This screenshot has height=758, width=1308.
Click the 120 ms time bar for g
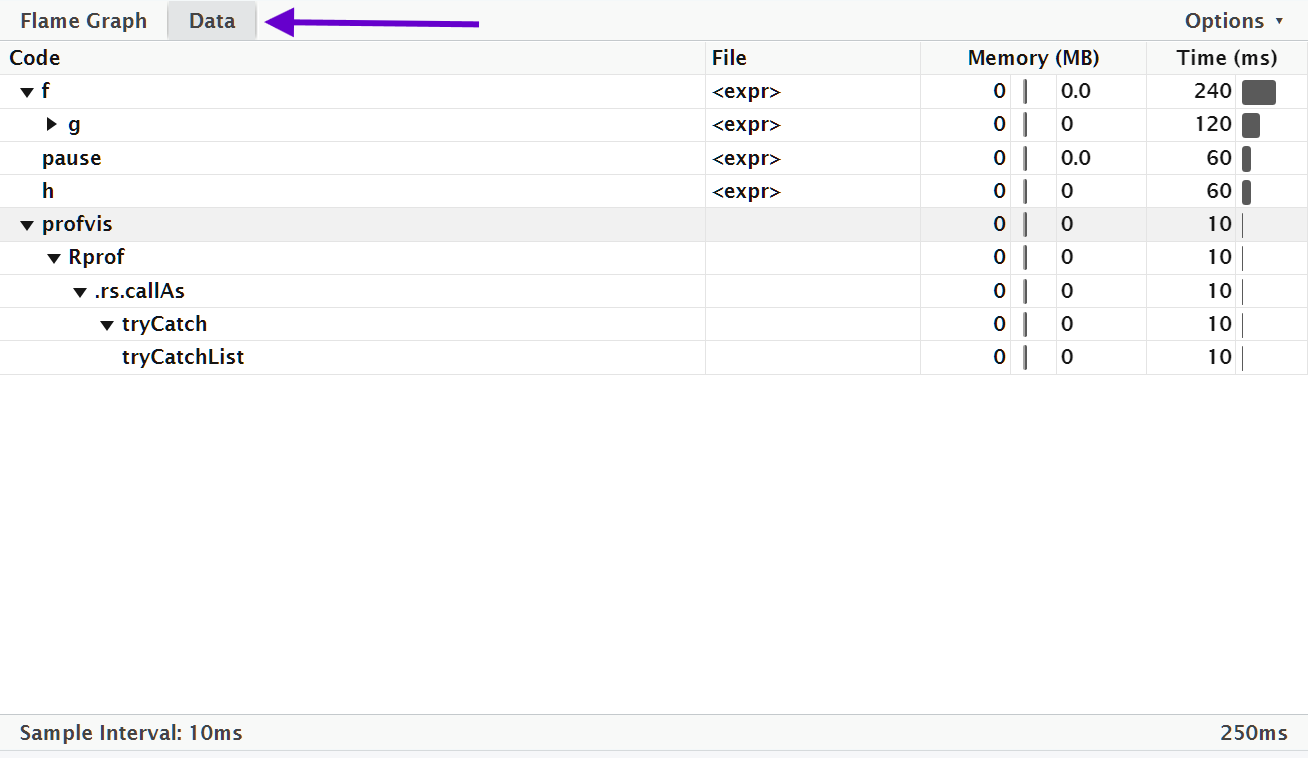(x=1250, y=125)
